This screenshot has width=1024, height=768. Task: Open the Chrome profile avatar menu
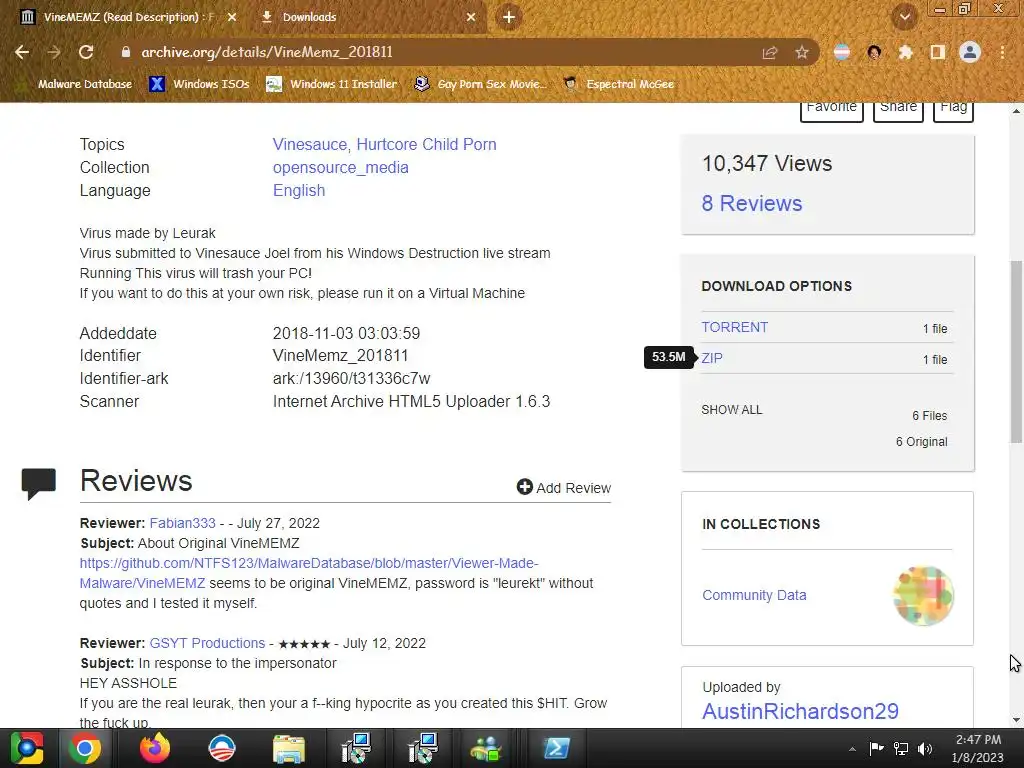pos(970,52)
